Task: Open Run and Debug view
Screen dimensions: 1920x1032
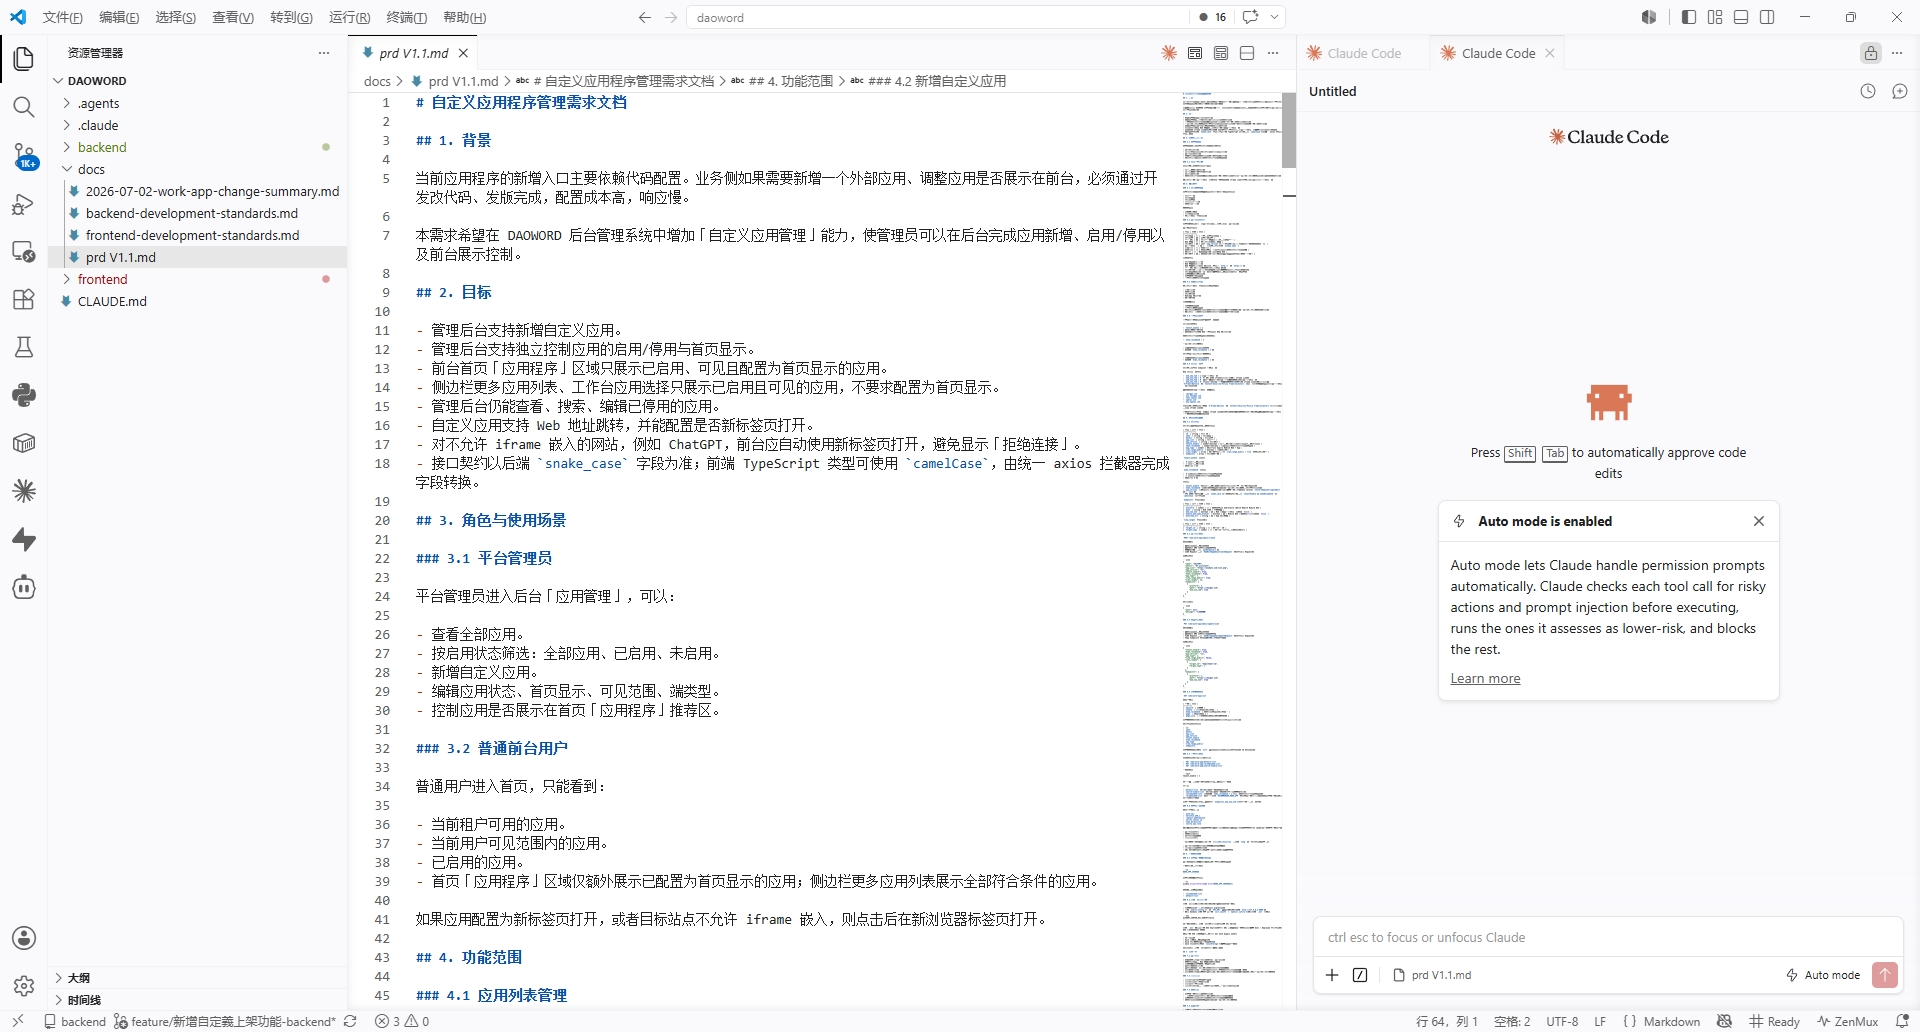Action: pos(24,204)
